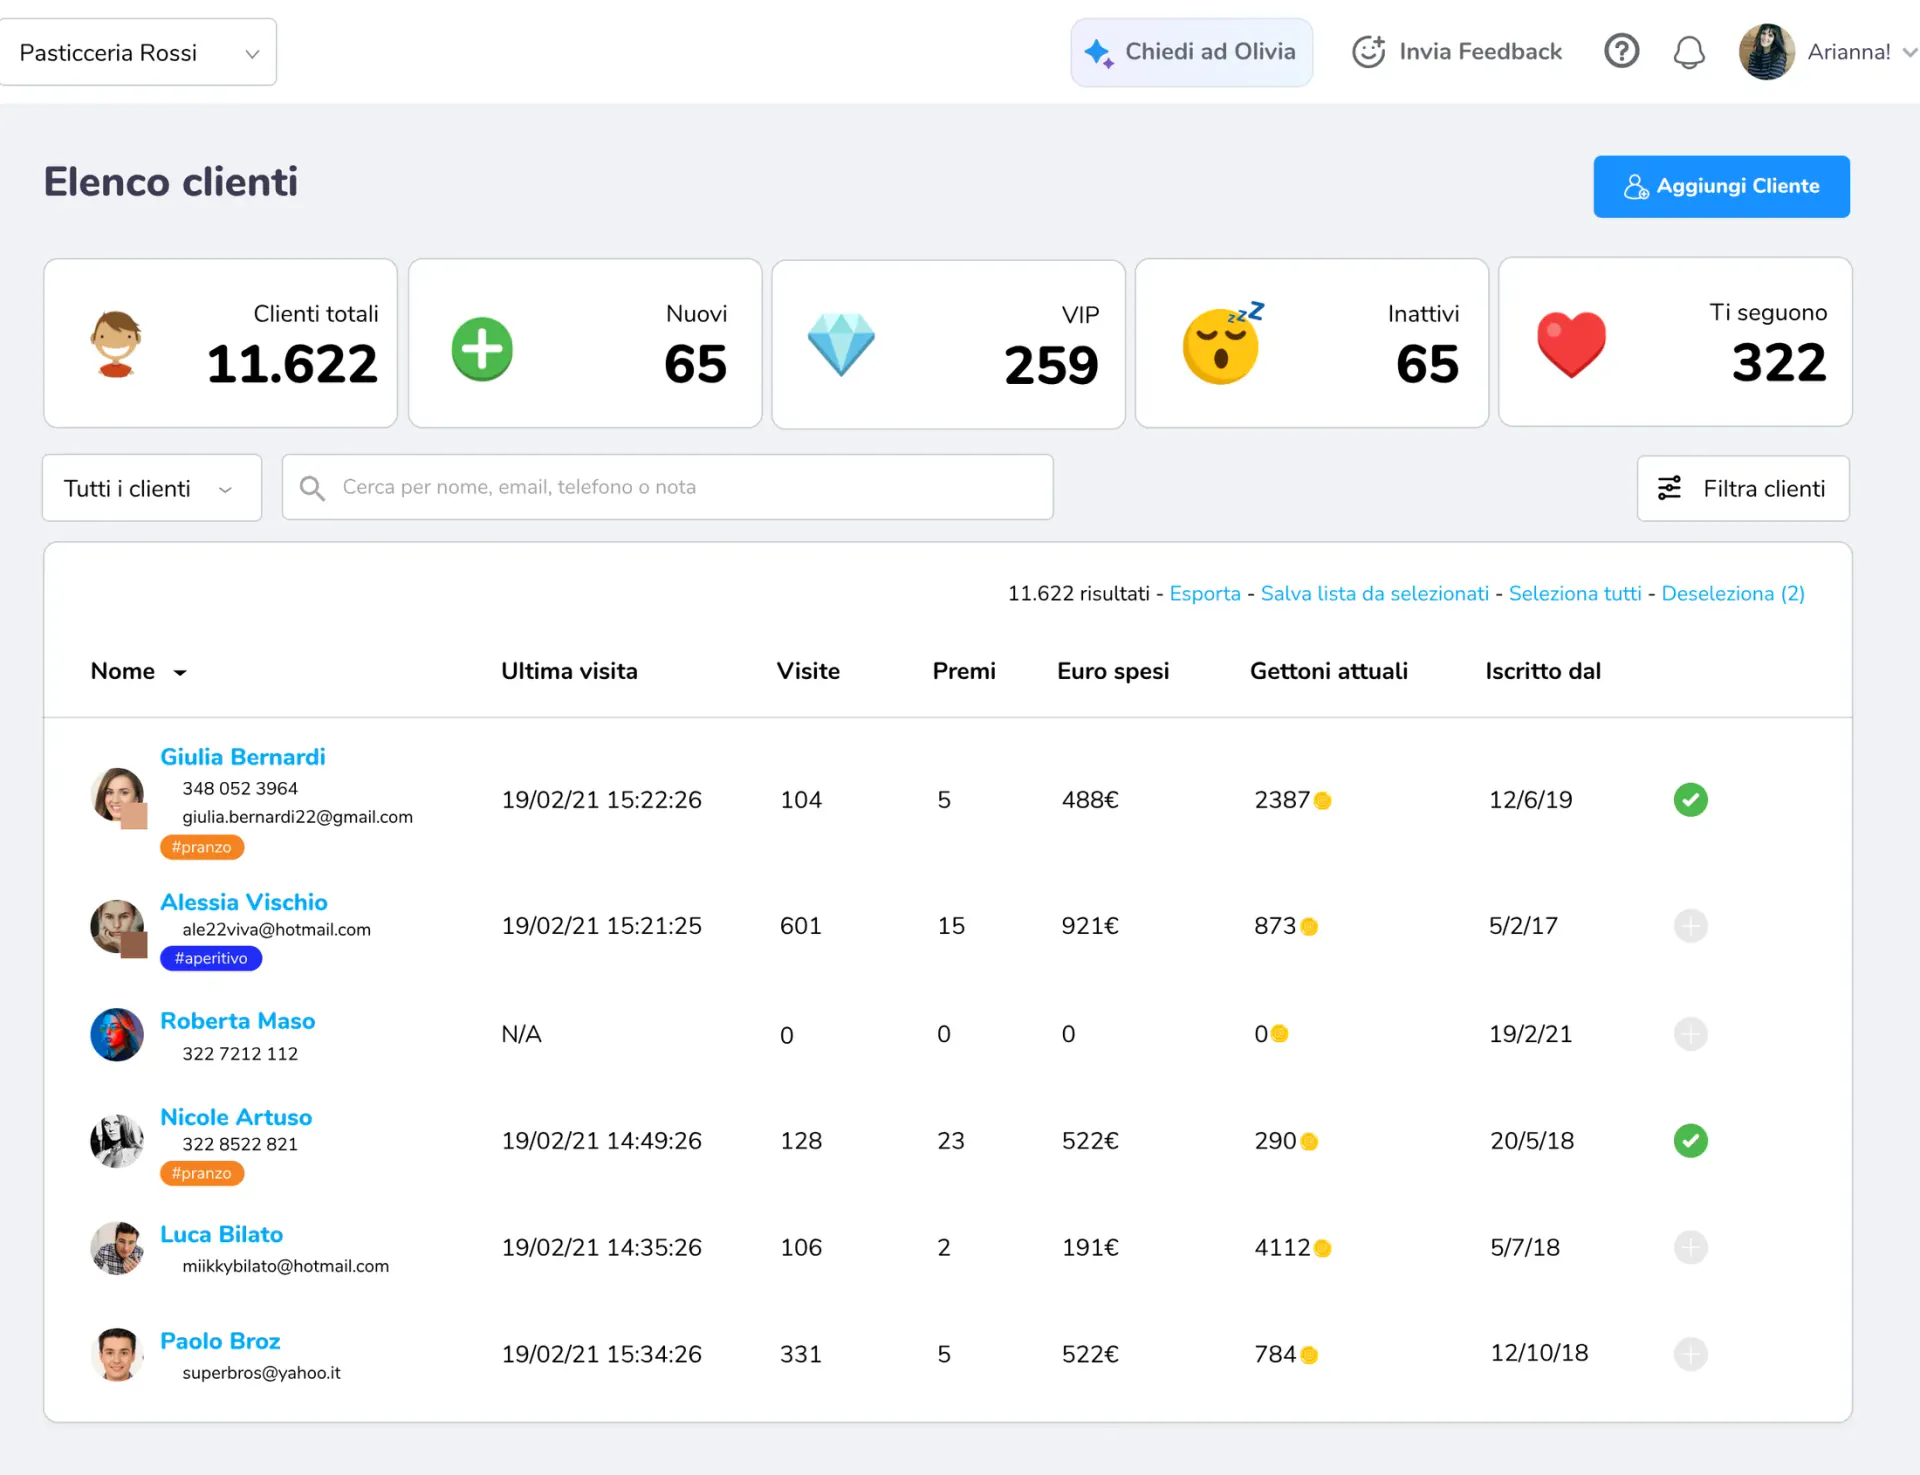The width and height of the screenshot is (1920, 1475).
Task: Click Salva lista da selezionati
Action: pyautogui.click(x=1375, y=594)
